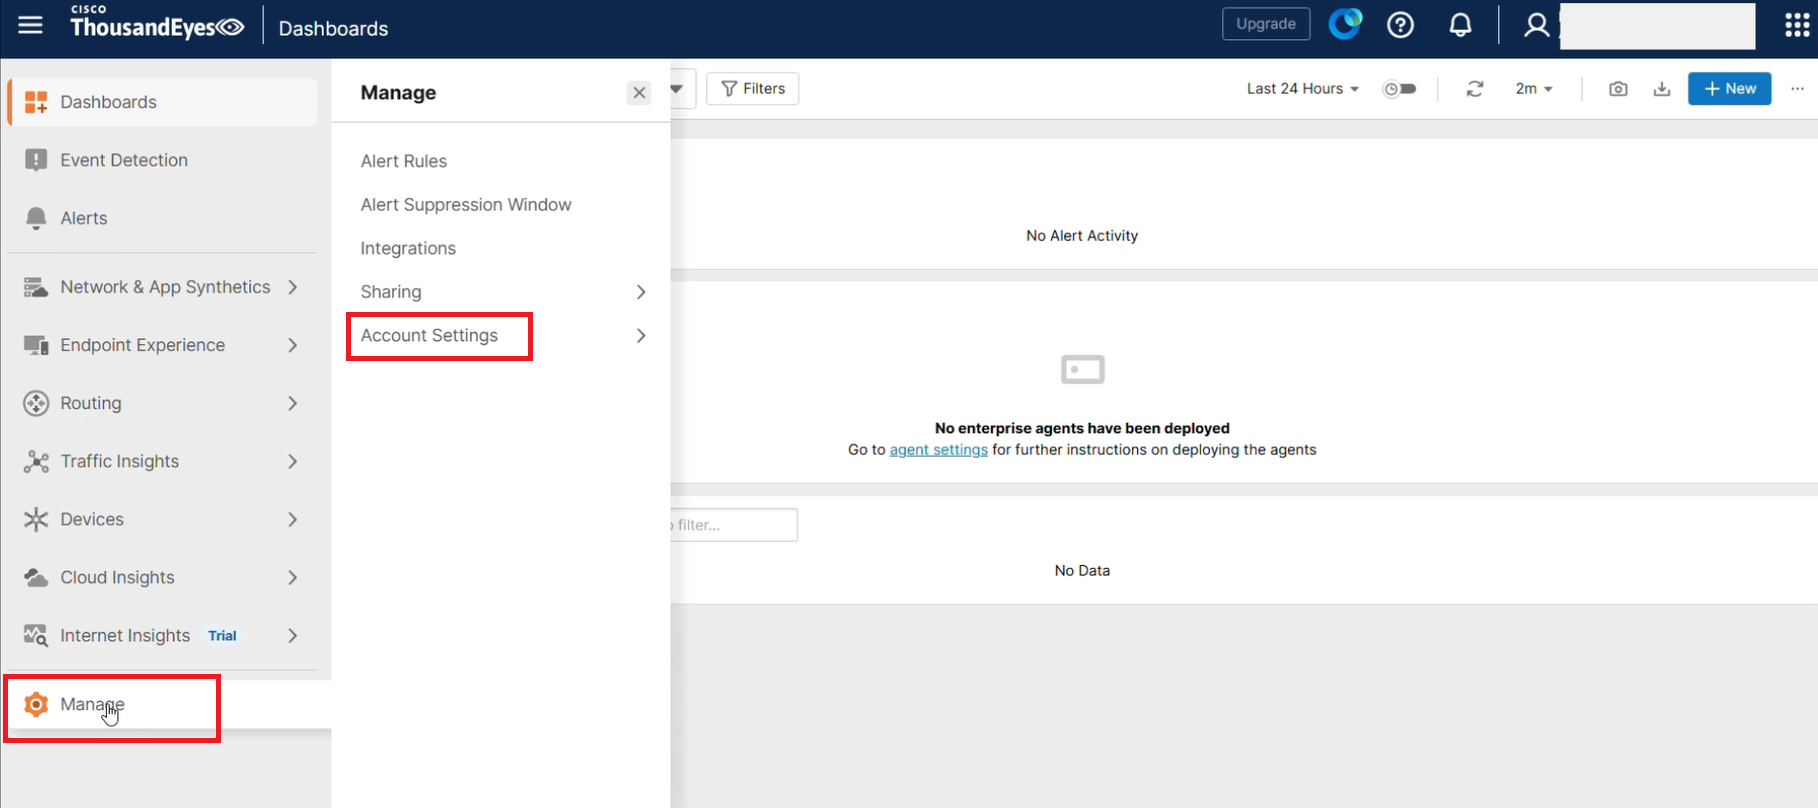Open the help question mark icon

[x=1400, y=25]
